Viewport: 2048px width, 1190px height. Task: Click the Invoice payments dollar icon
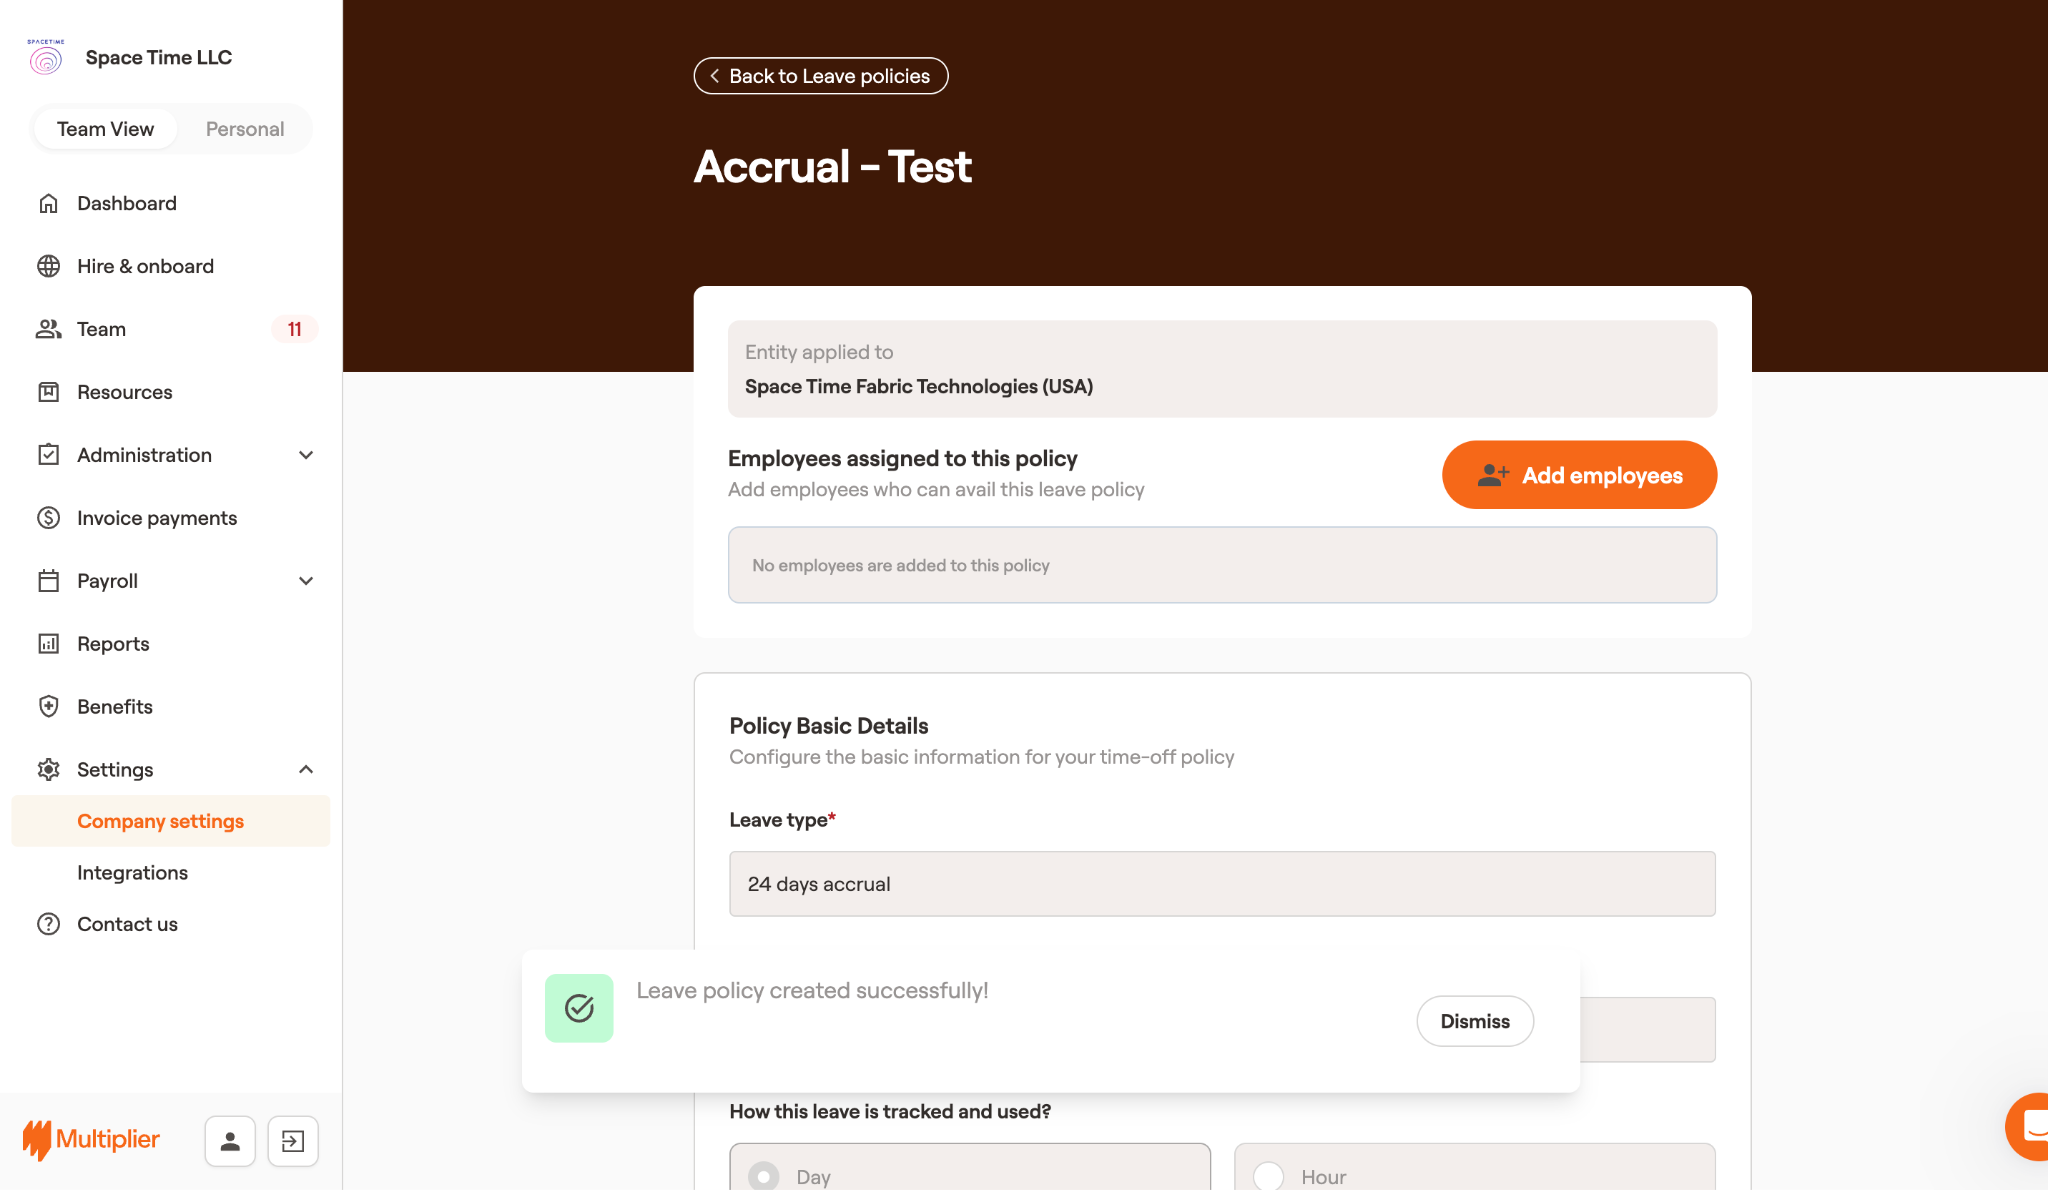48,518
